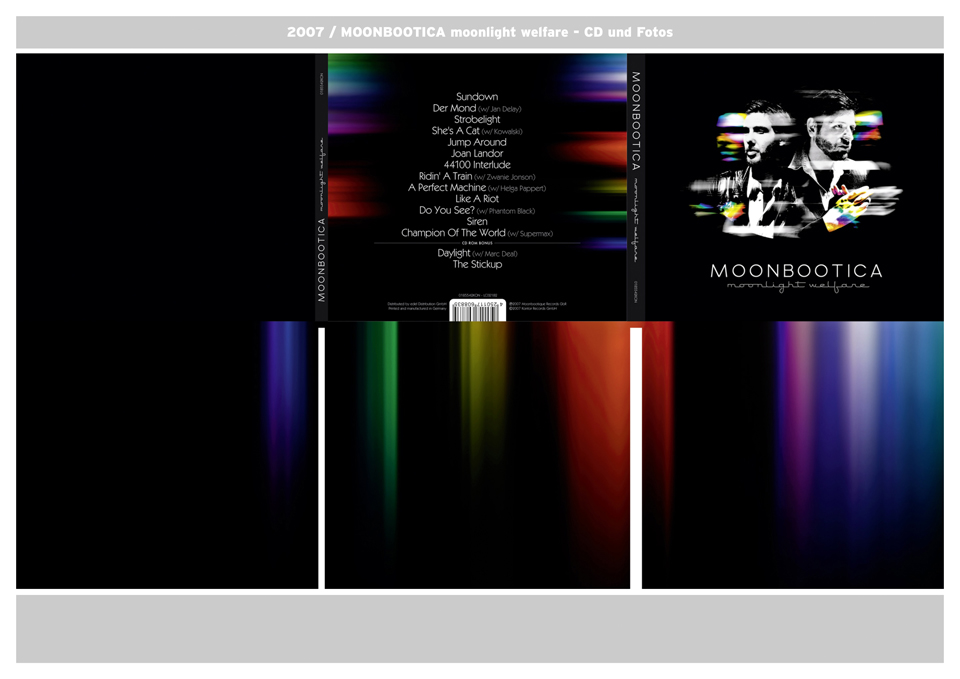Click the vertical MOONBOOTICA text on left spine

tap(322, 260)
